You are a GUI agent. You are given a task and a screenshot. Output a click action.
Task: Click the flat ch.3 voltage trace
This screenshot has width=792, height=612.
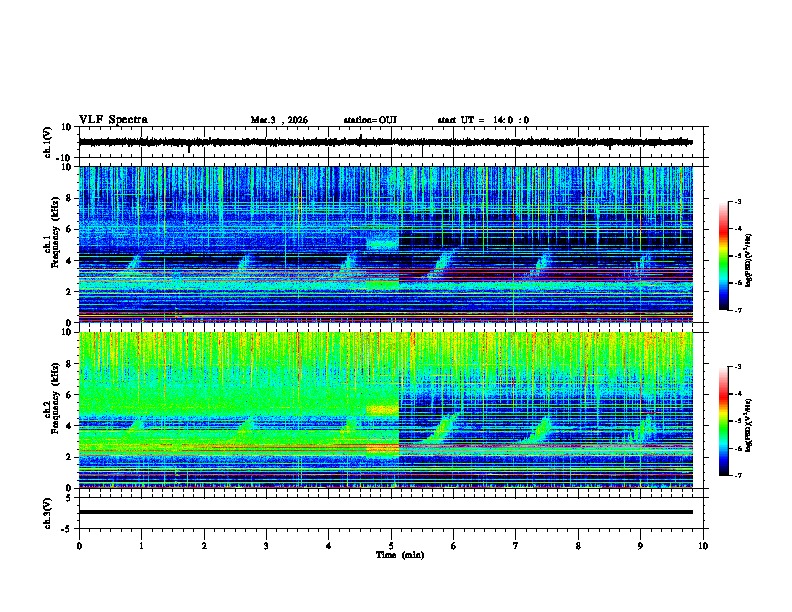point(385,512)
